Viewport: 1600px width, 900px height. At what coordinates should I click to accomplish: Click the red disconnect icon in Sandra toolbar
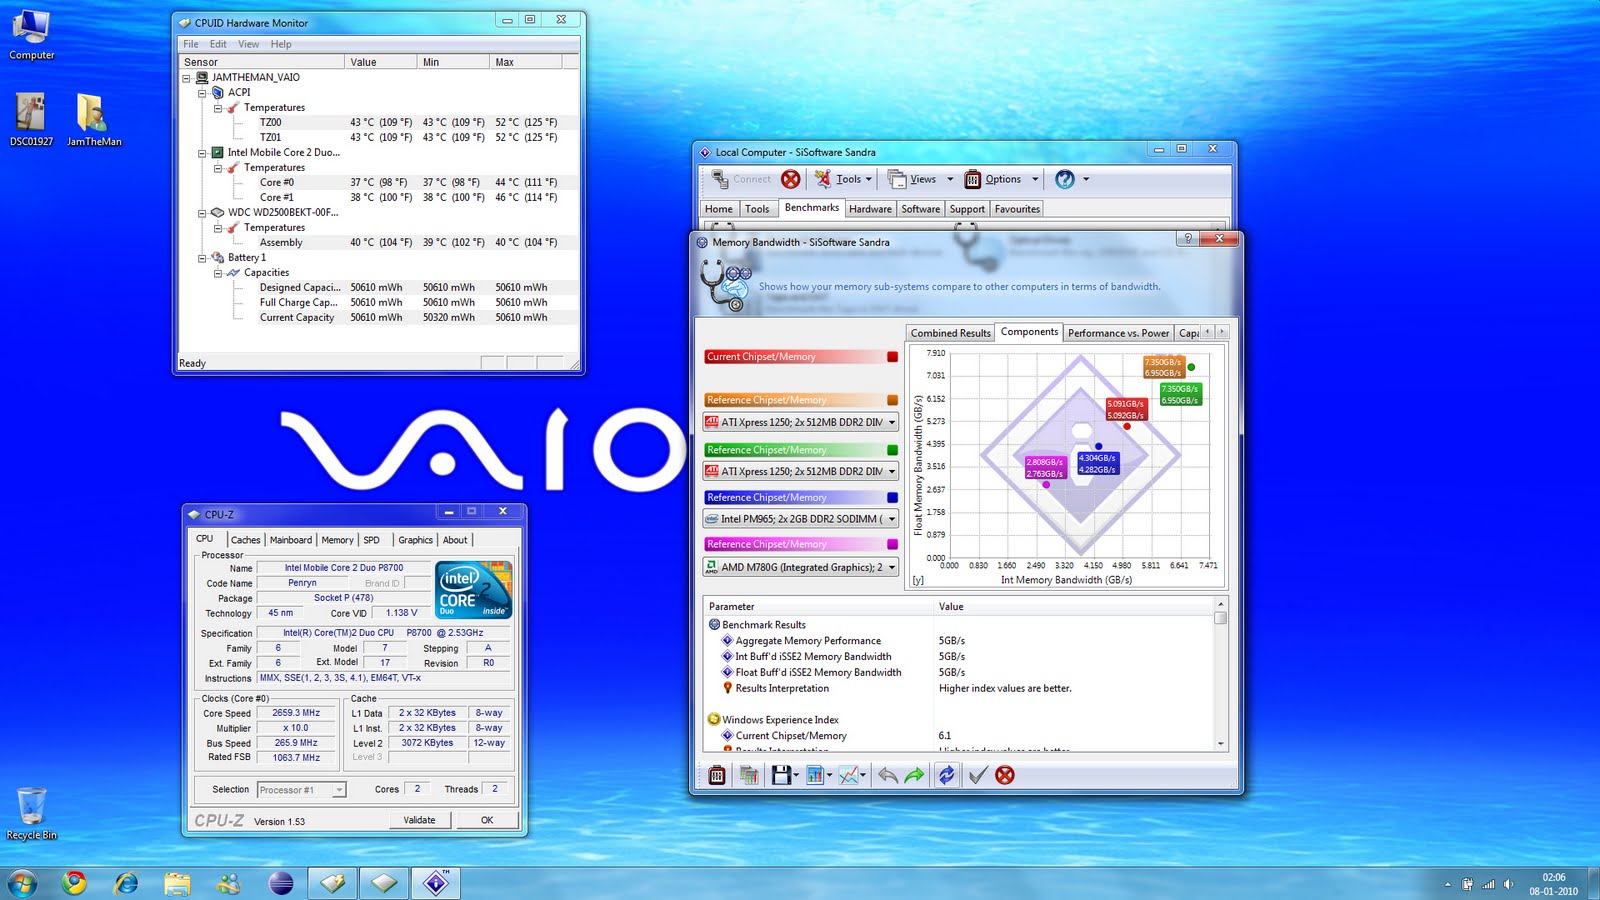click(790, 179)
